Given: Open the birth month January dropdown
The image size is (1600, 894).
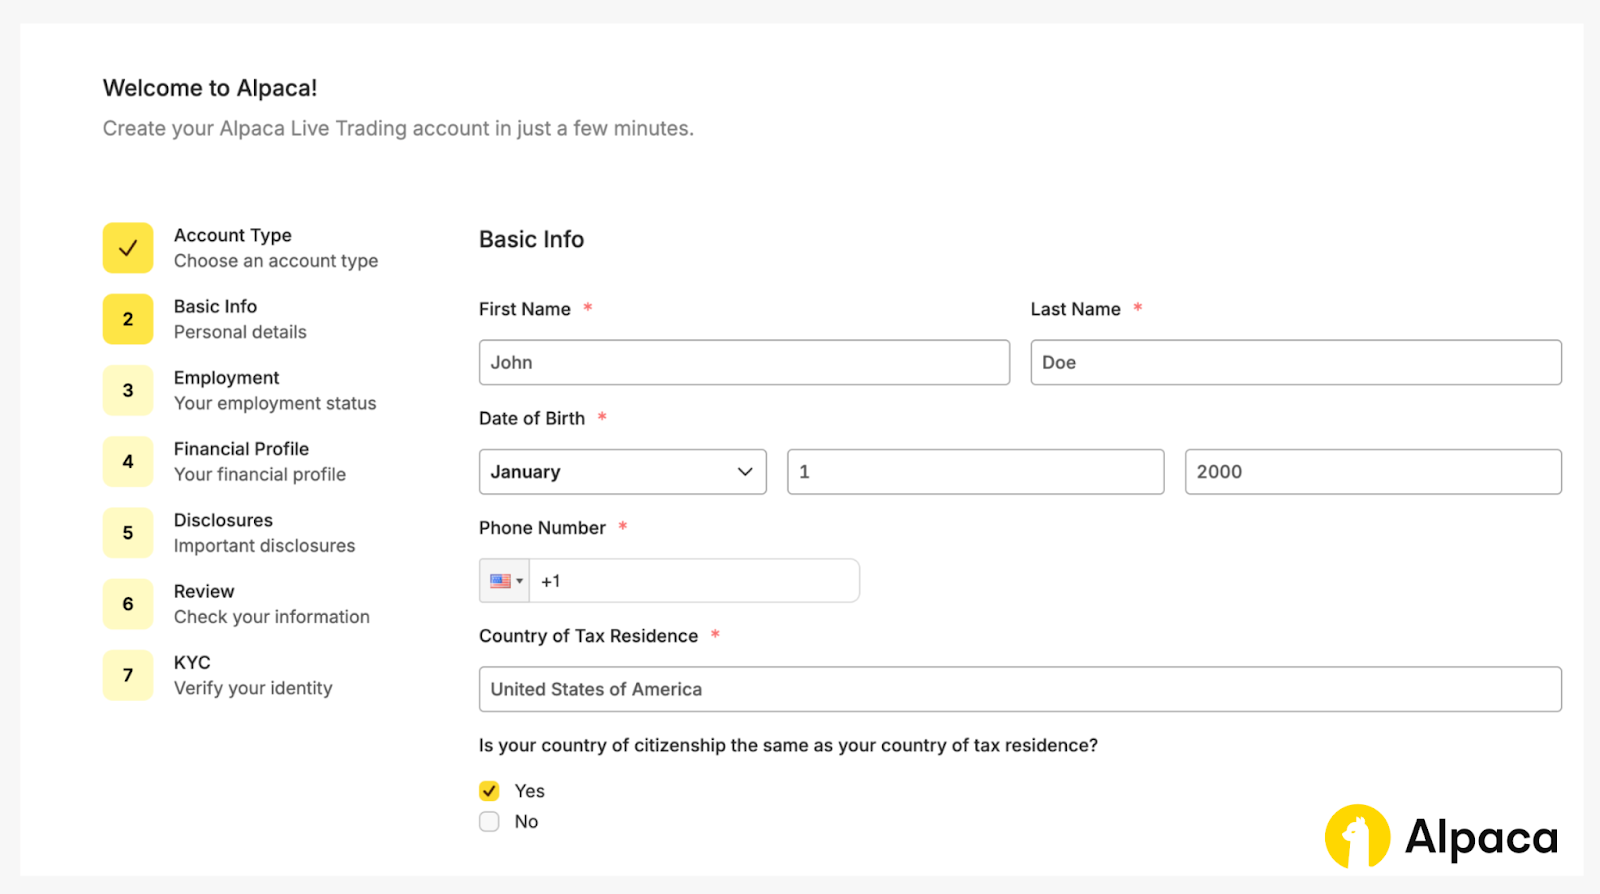Looking at the screenshot, I should (x=622, y=472).
